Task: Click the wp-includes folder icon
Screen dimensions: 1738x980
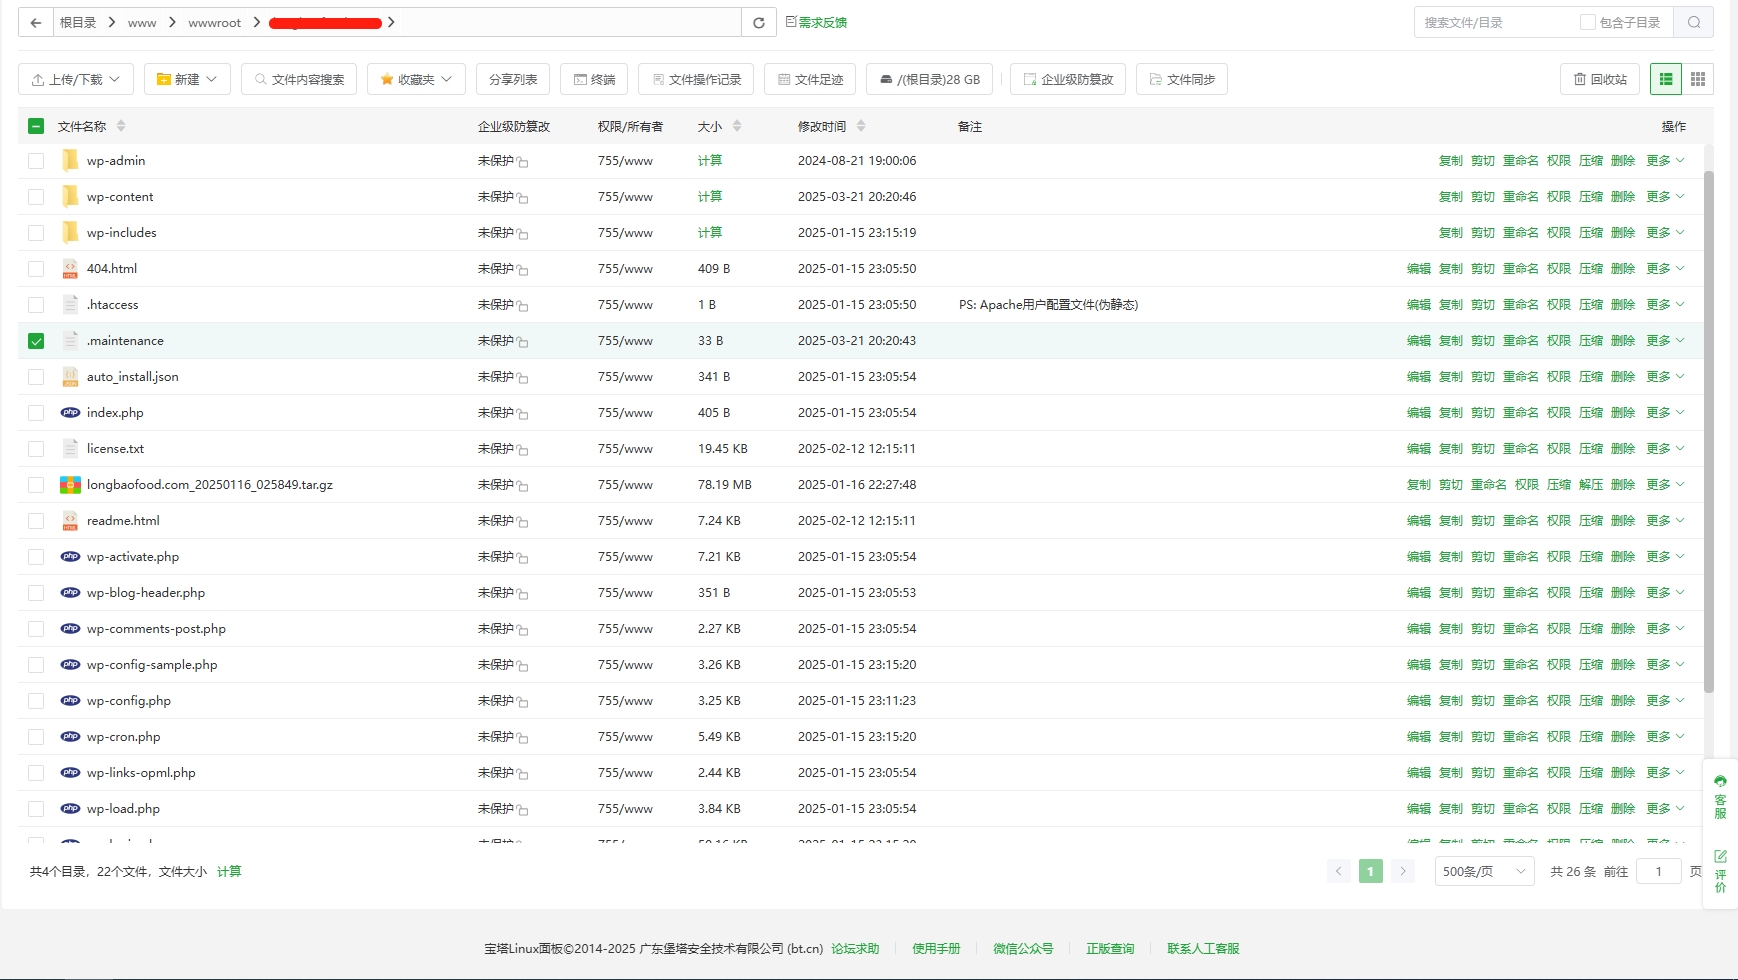Action: (x=70, y=232)
